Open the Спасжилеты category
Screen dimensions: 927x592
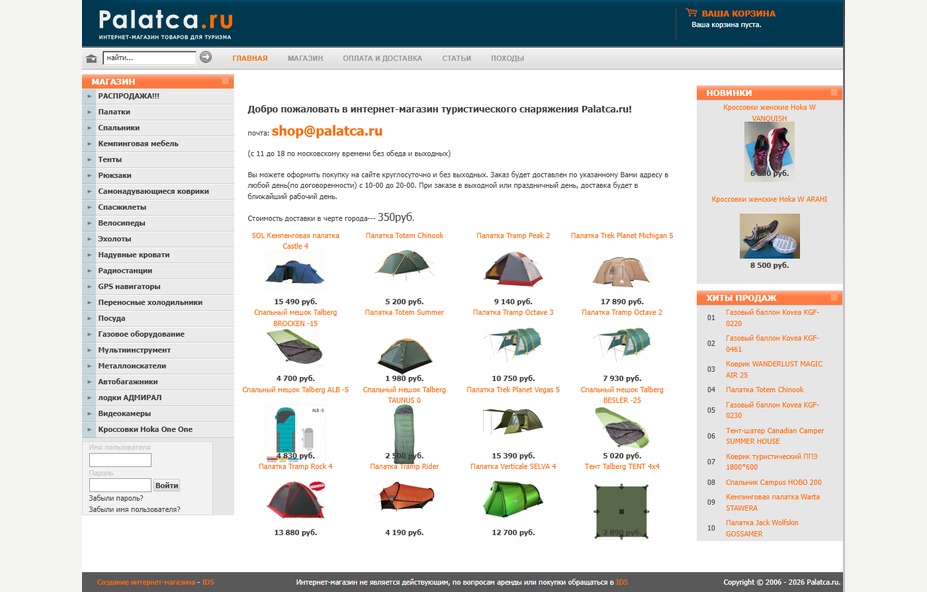click(122, 208)
